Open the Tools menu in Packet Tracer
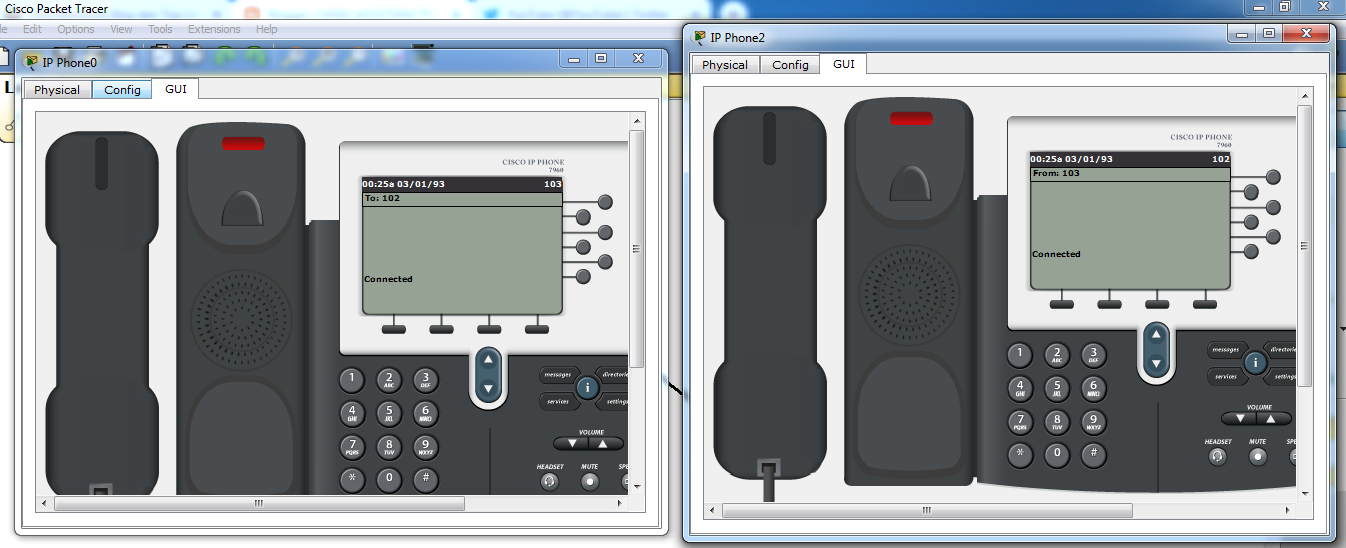Screen dimensions: 1346x548 pos(160,29)
